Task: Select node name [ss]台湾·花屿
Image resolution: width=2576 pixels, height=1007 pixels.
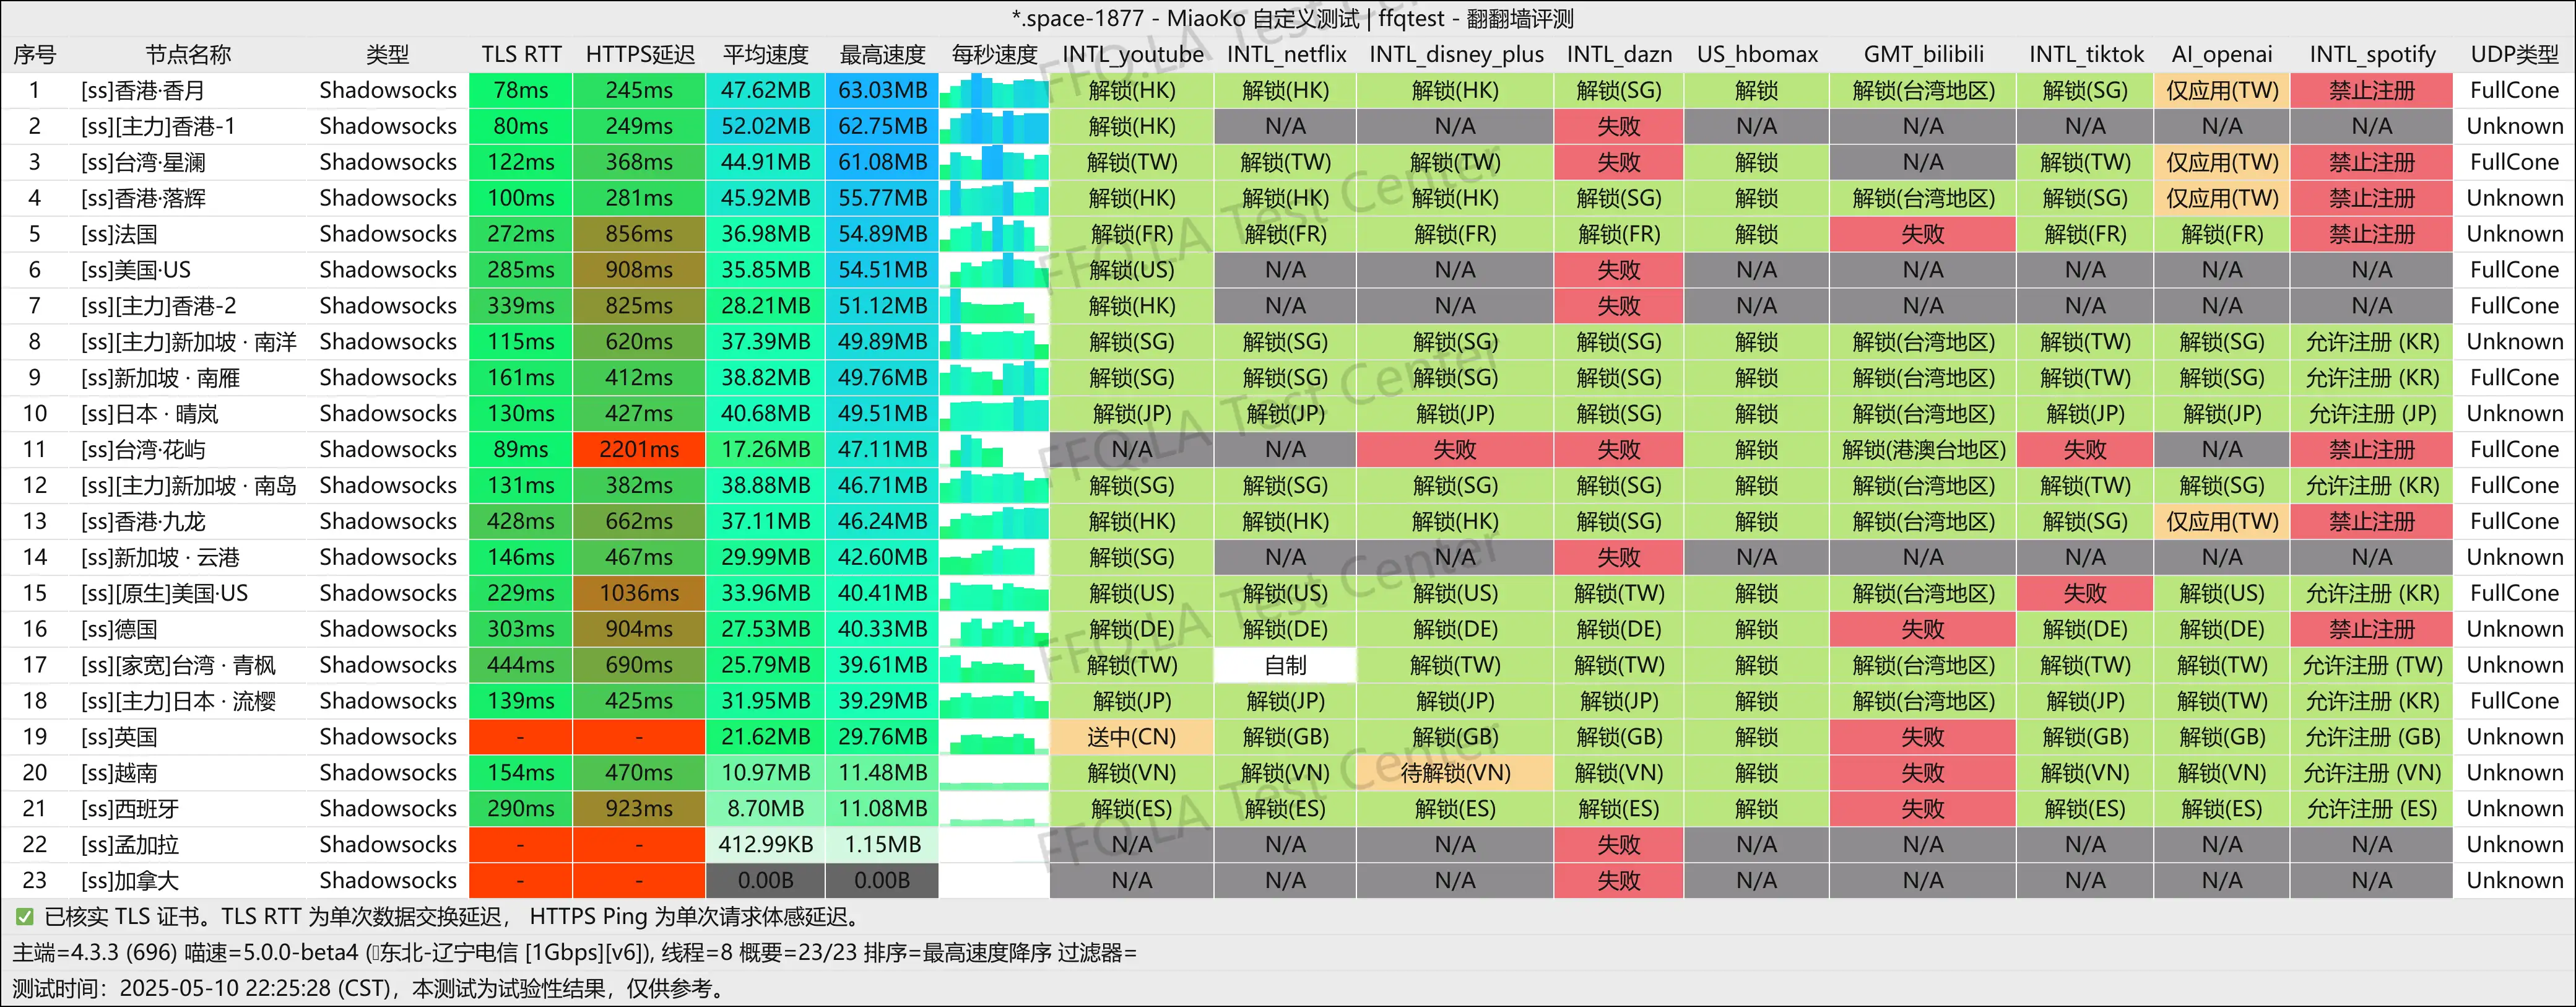Action: click(x=142, y=449)
